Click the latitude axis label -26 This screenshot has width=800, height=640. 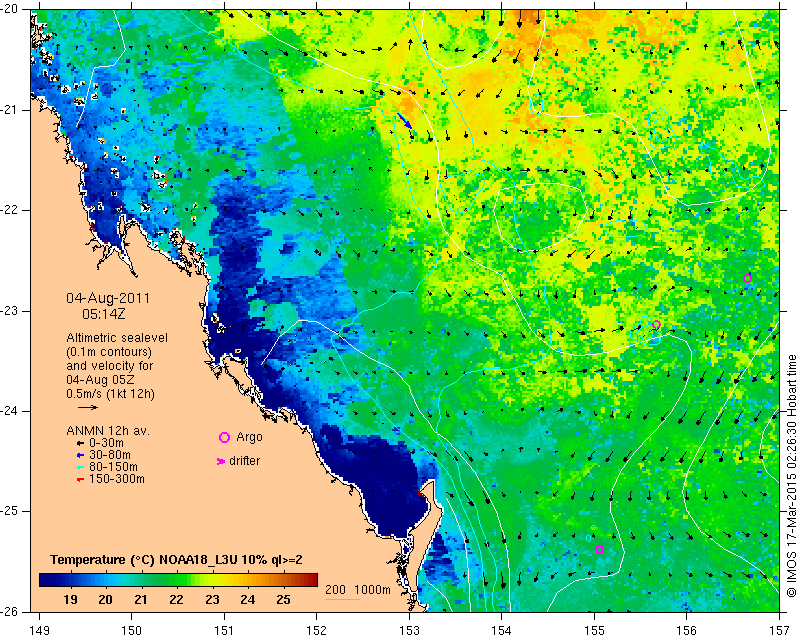(9, 612)
